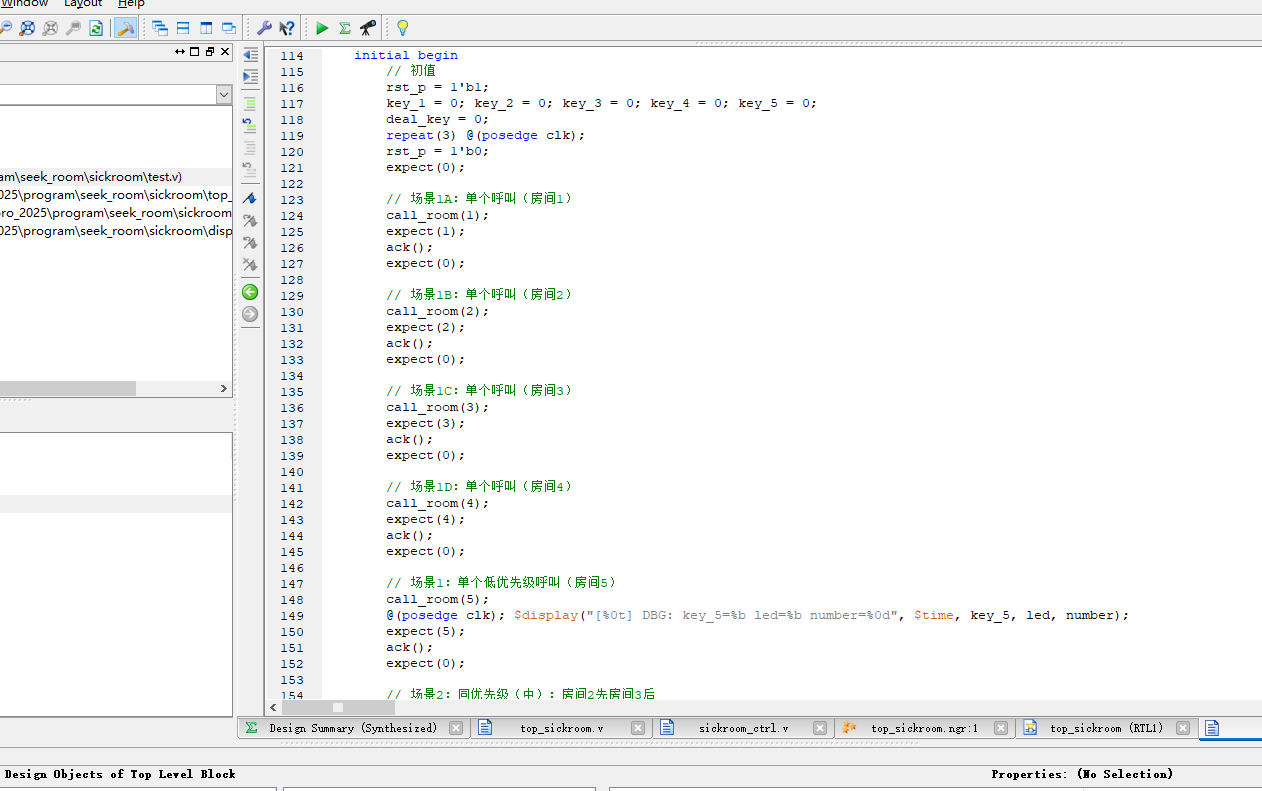Place cursor on line 119 repeat statement

pyautogui.click(x=485, y=135)
